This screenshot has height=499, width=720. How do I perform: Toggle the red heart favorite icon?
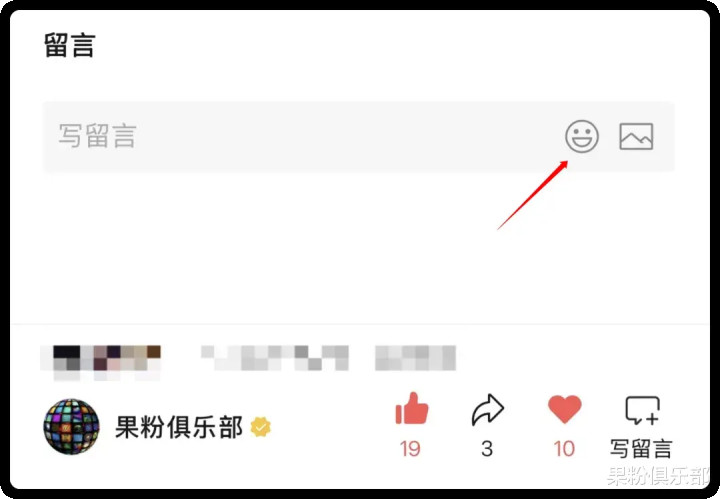tap(564, 409)
